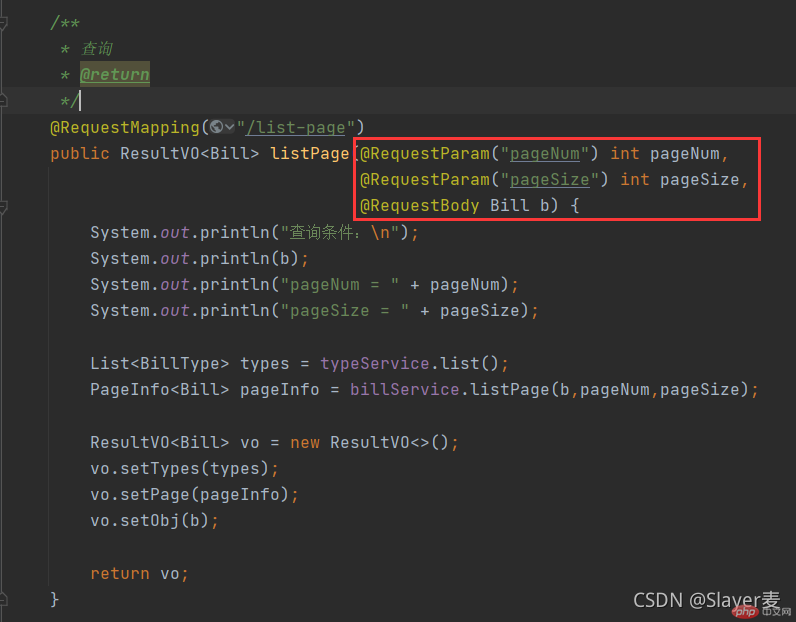Click the vo.setTypes(types); statement

point(184,468)
